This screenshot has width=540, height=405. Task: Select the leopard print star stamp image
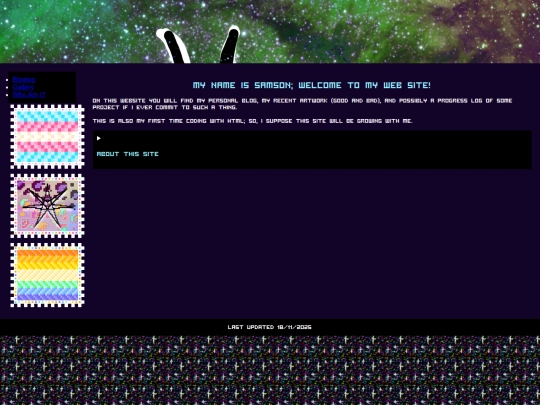48,206
